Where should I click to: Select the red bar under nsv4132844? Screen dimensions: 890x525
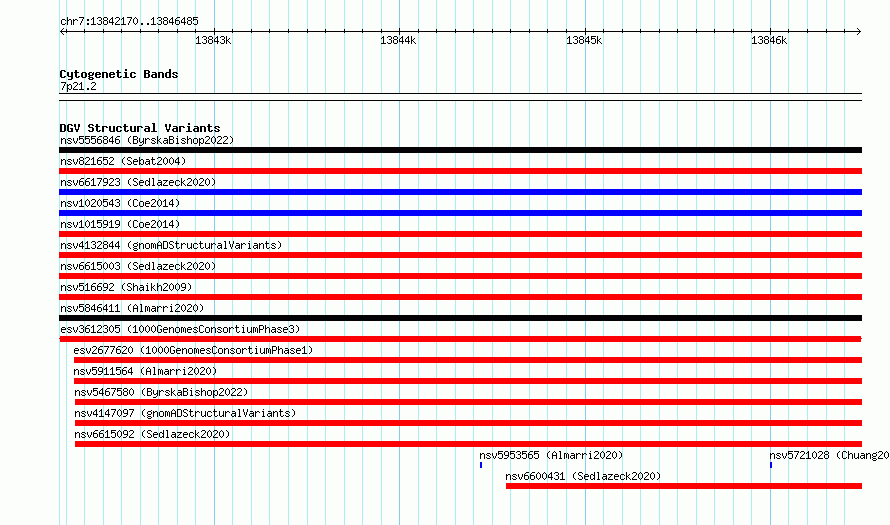(x=460, y=255)
